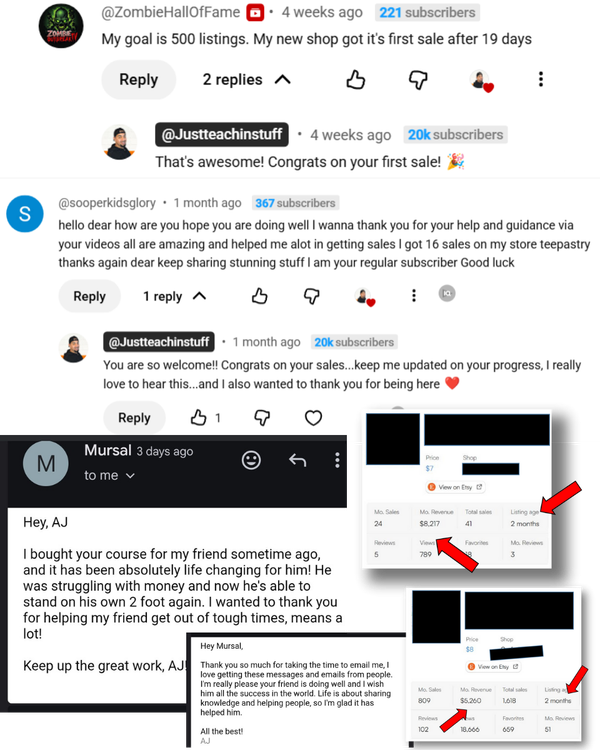600x750 pixels.
Task: Click emoji reaction icon in Mursal email
Action: (x=251, y=460)
